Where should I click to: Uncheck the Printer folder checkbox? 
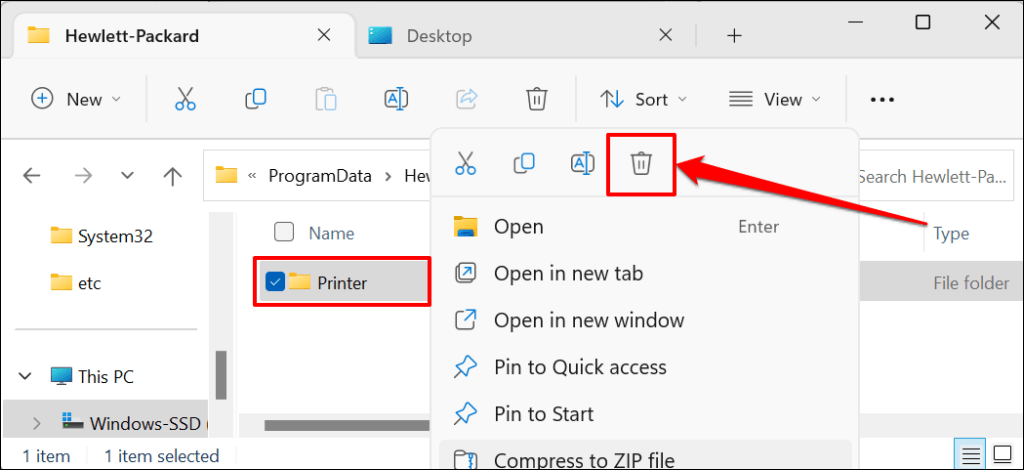(276, 282)
